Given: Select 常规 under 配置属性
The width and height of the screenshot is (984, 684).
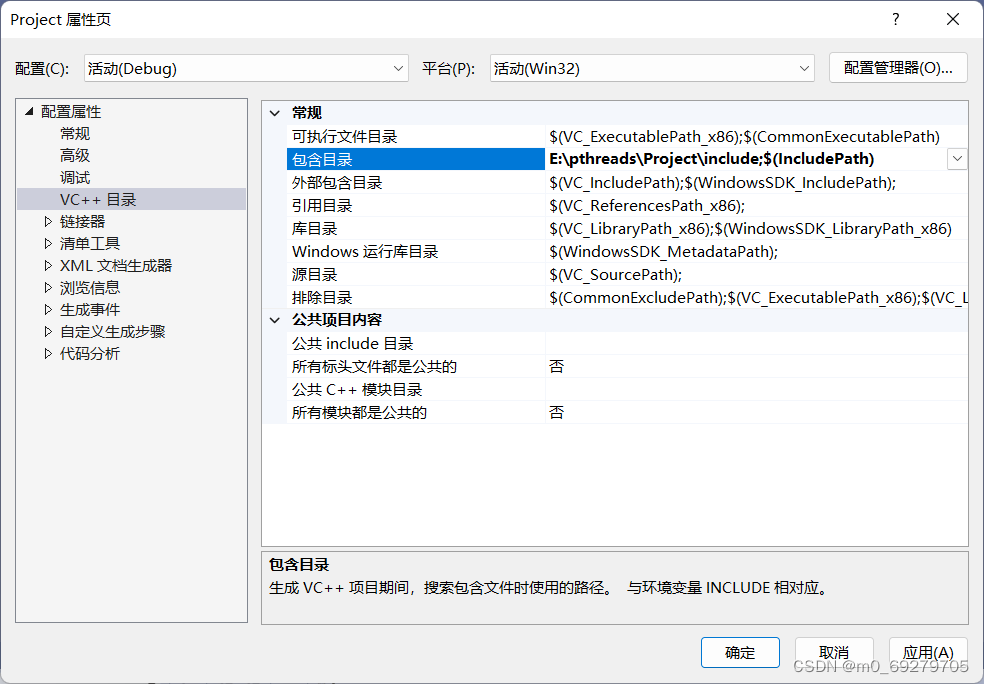Looking at the screenshot, I should (x=74, y=133).
